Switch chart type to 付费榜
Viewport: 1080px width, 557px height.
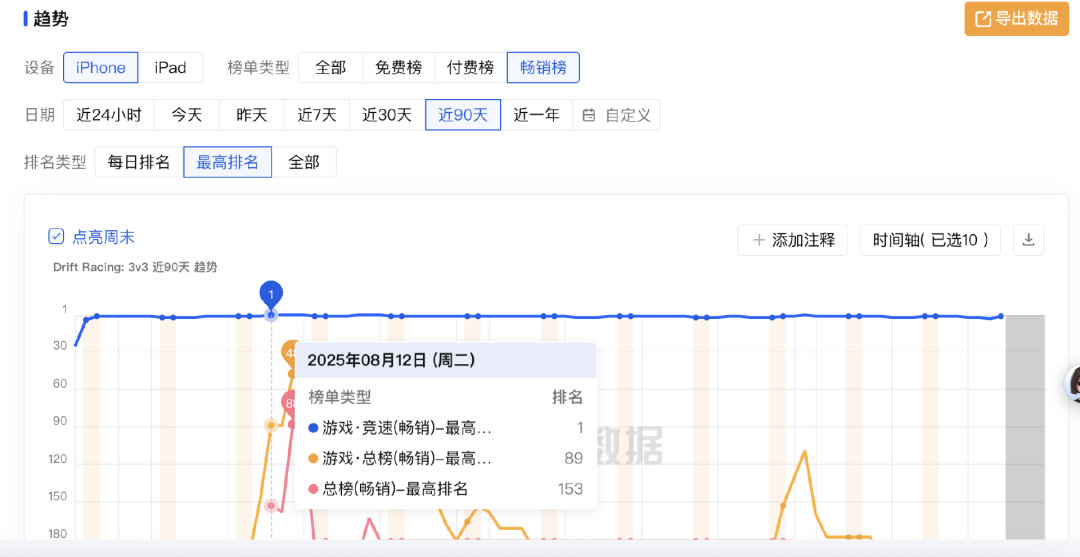click(470, 67)
